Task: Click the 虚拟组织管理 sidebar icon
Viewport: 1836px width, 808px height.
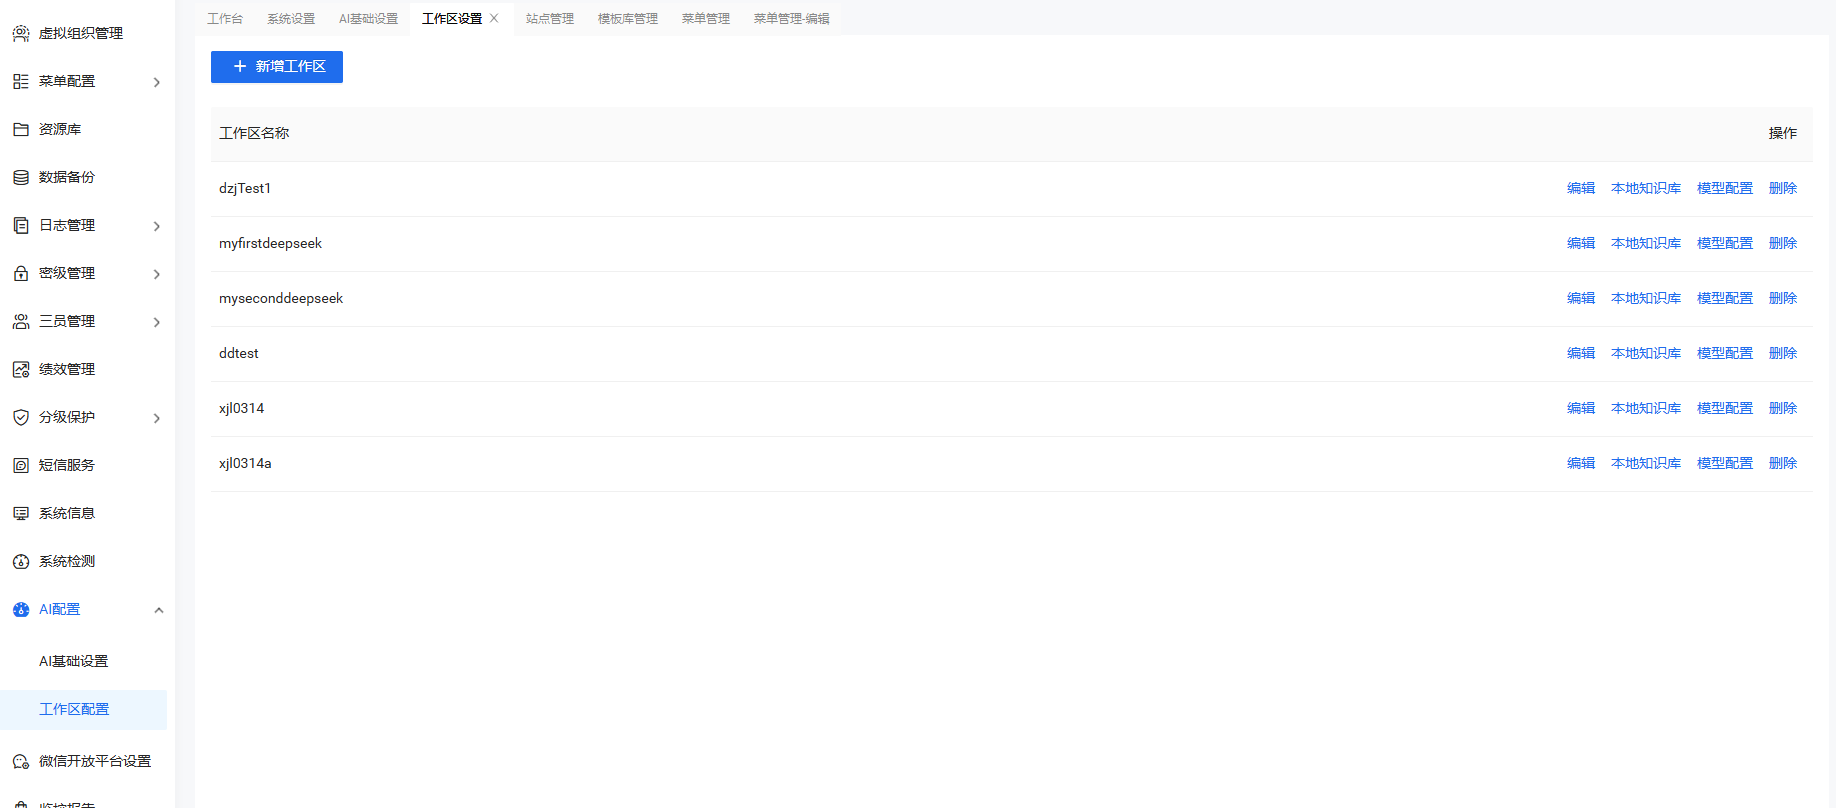Action: 21,34
